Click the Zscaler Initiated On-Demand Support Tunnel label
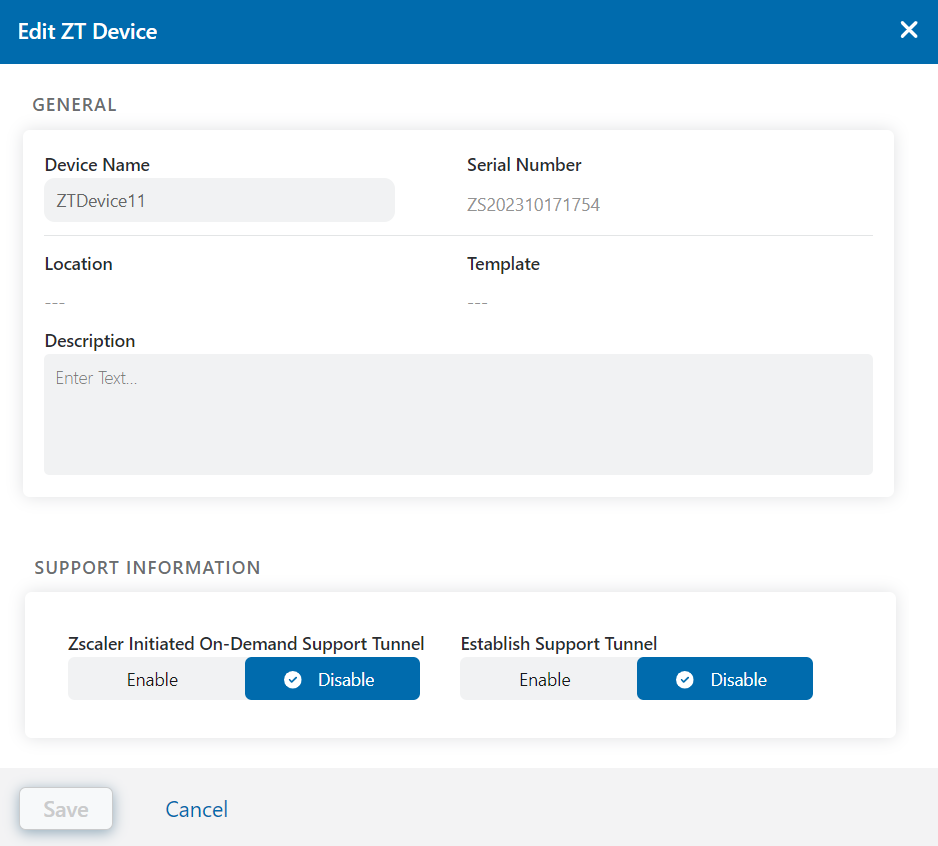The height and width of the screenshot is (846, 938). pos(246,644)
